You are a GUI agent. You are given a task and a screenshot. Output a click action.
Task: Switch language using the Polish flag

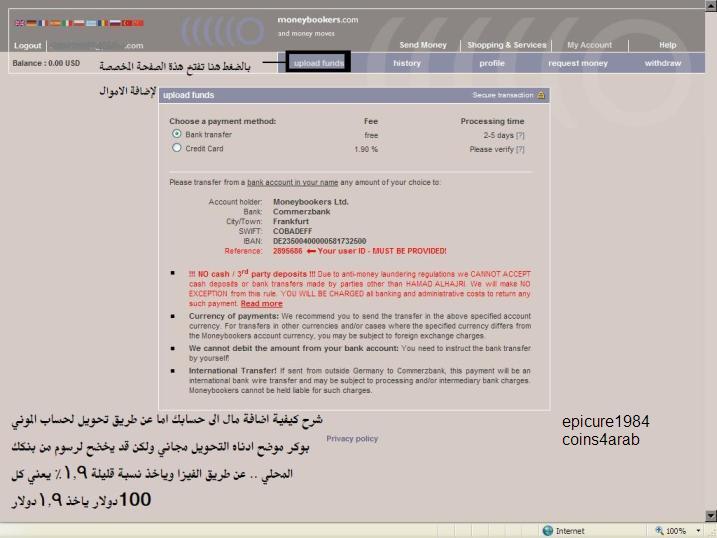click(79, 23)
